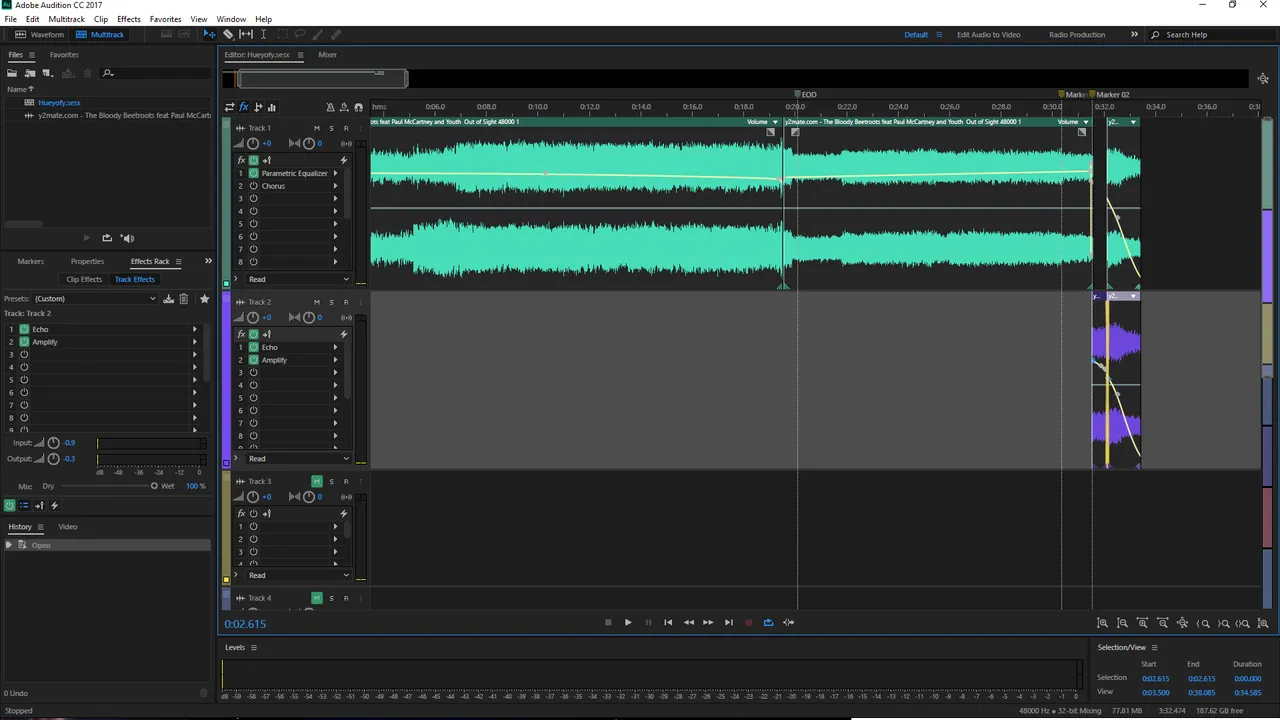Show more workspaces with the chevron button
1280x720 pixels.
coord(1134,34)
